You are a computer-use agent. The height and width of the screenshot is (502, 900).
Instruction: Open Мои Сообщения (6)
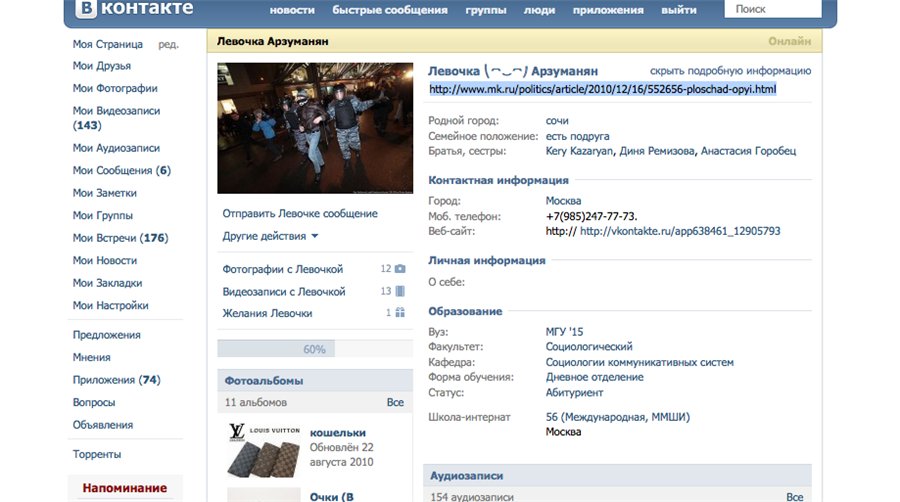pyautogui.click(x=122, y=170)
